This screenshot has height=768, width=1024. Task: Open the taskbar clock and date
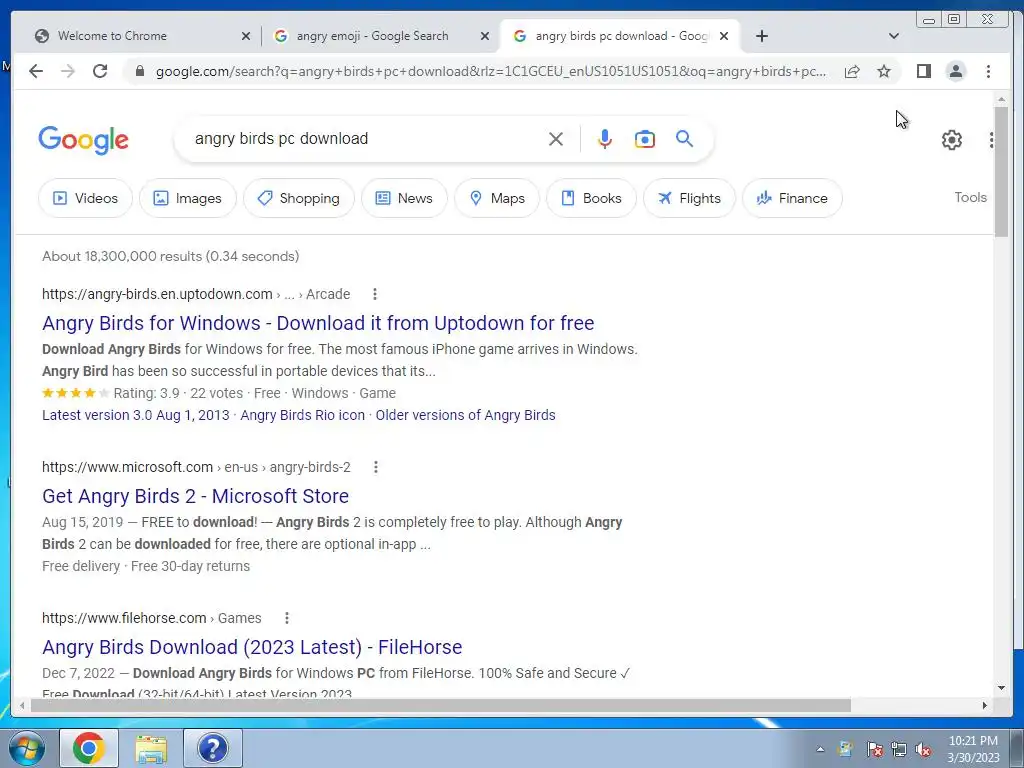pyautogui.click(x=973, y=748)
